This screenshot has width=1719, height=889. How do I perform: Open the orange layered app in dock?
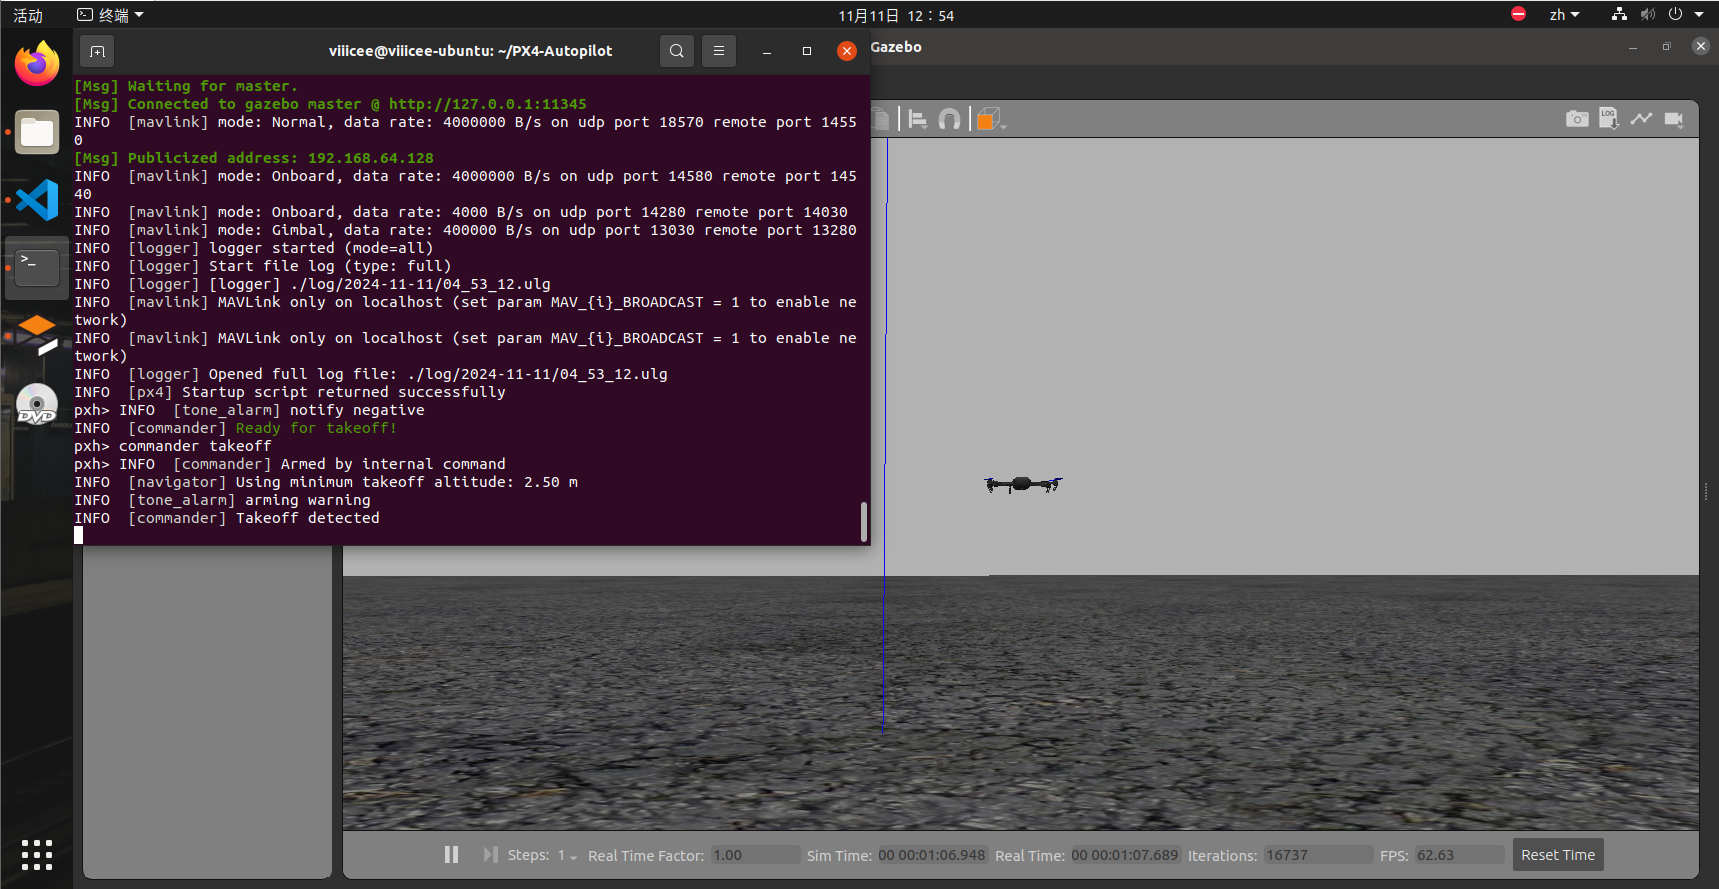click(x=37, y=336)
